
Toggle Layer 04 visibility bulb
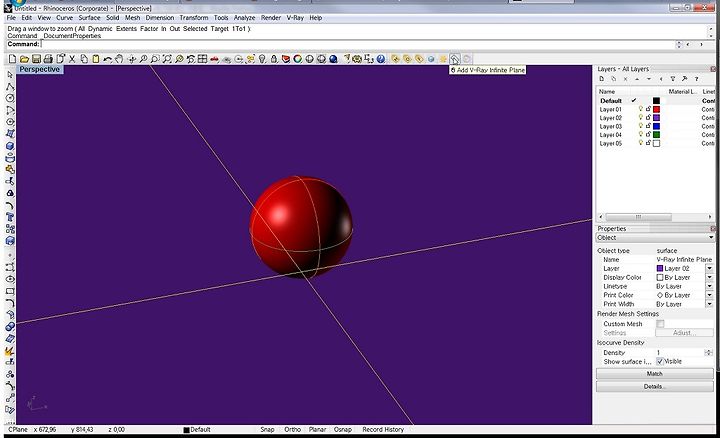tap(641, 135)
